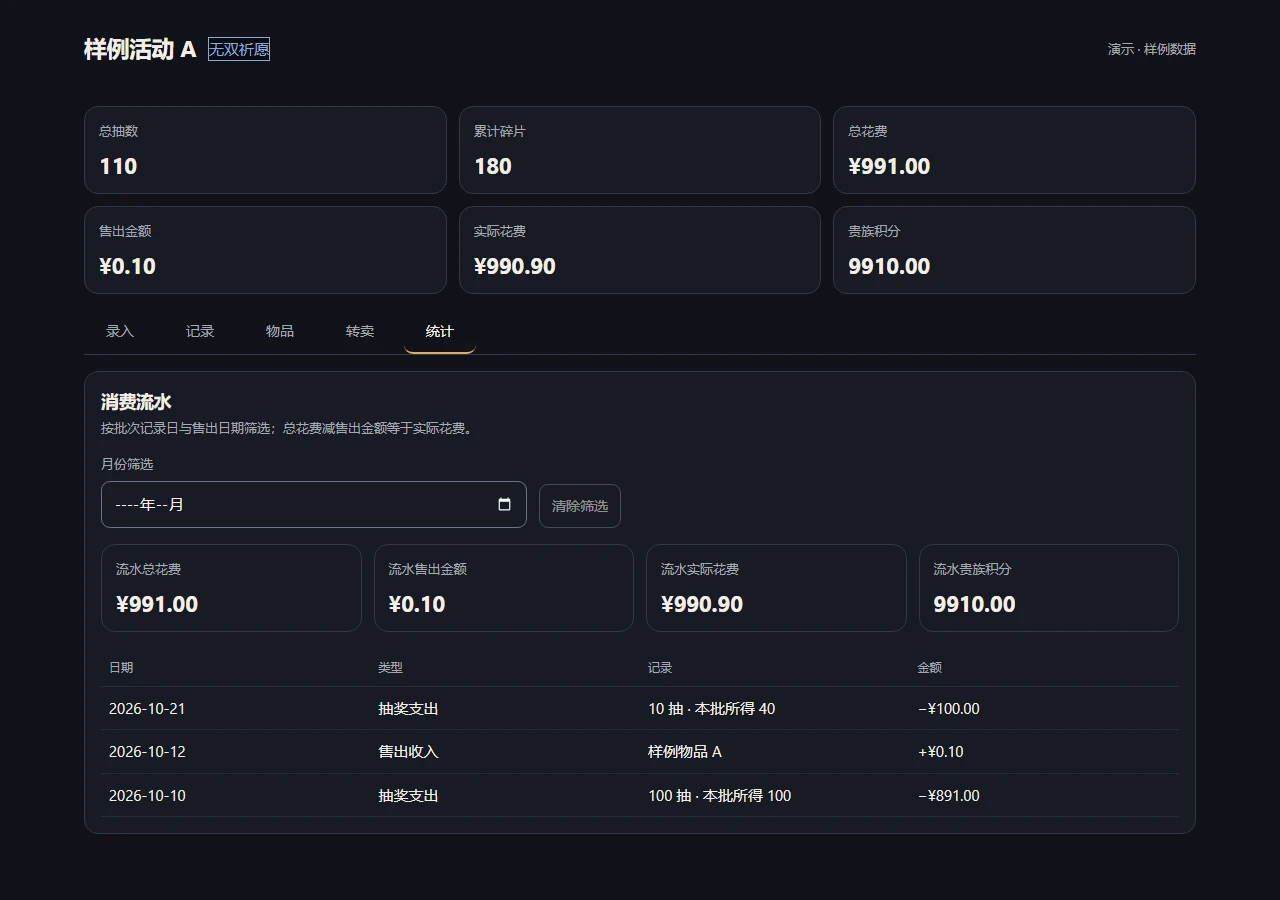Image resolution: width=1280 pixels, height=900 pixels.
Task: Click the record 10 抽 · 本批所得 40
Action: (712, 708)
